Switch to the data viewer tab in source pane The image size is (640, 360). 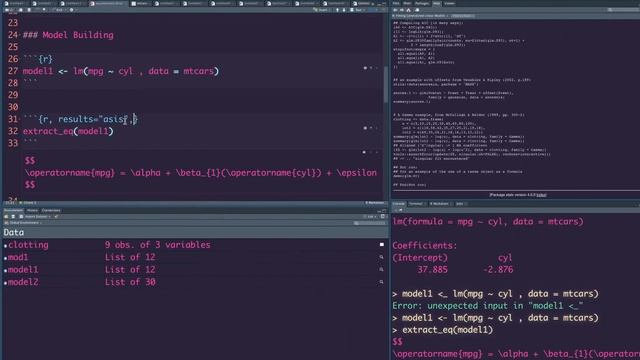(141, 3)
